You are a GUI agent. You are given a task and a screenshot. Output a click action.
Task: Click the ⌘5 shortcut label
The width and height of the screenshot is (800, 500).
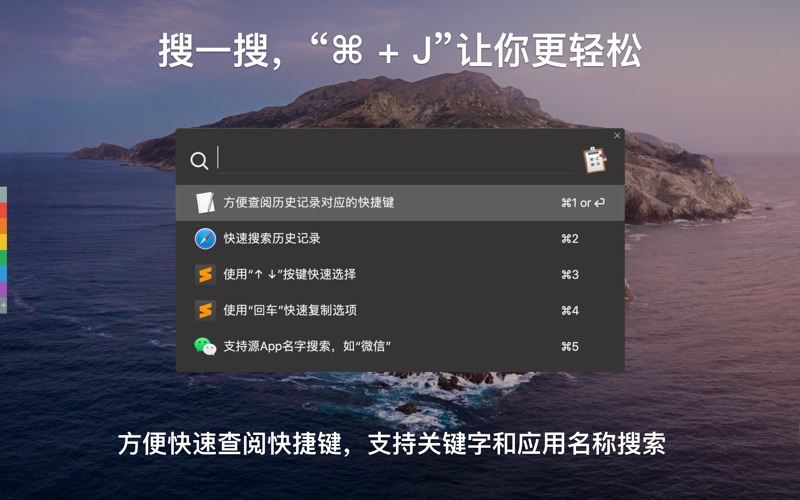570,346
